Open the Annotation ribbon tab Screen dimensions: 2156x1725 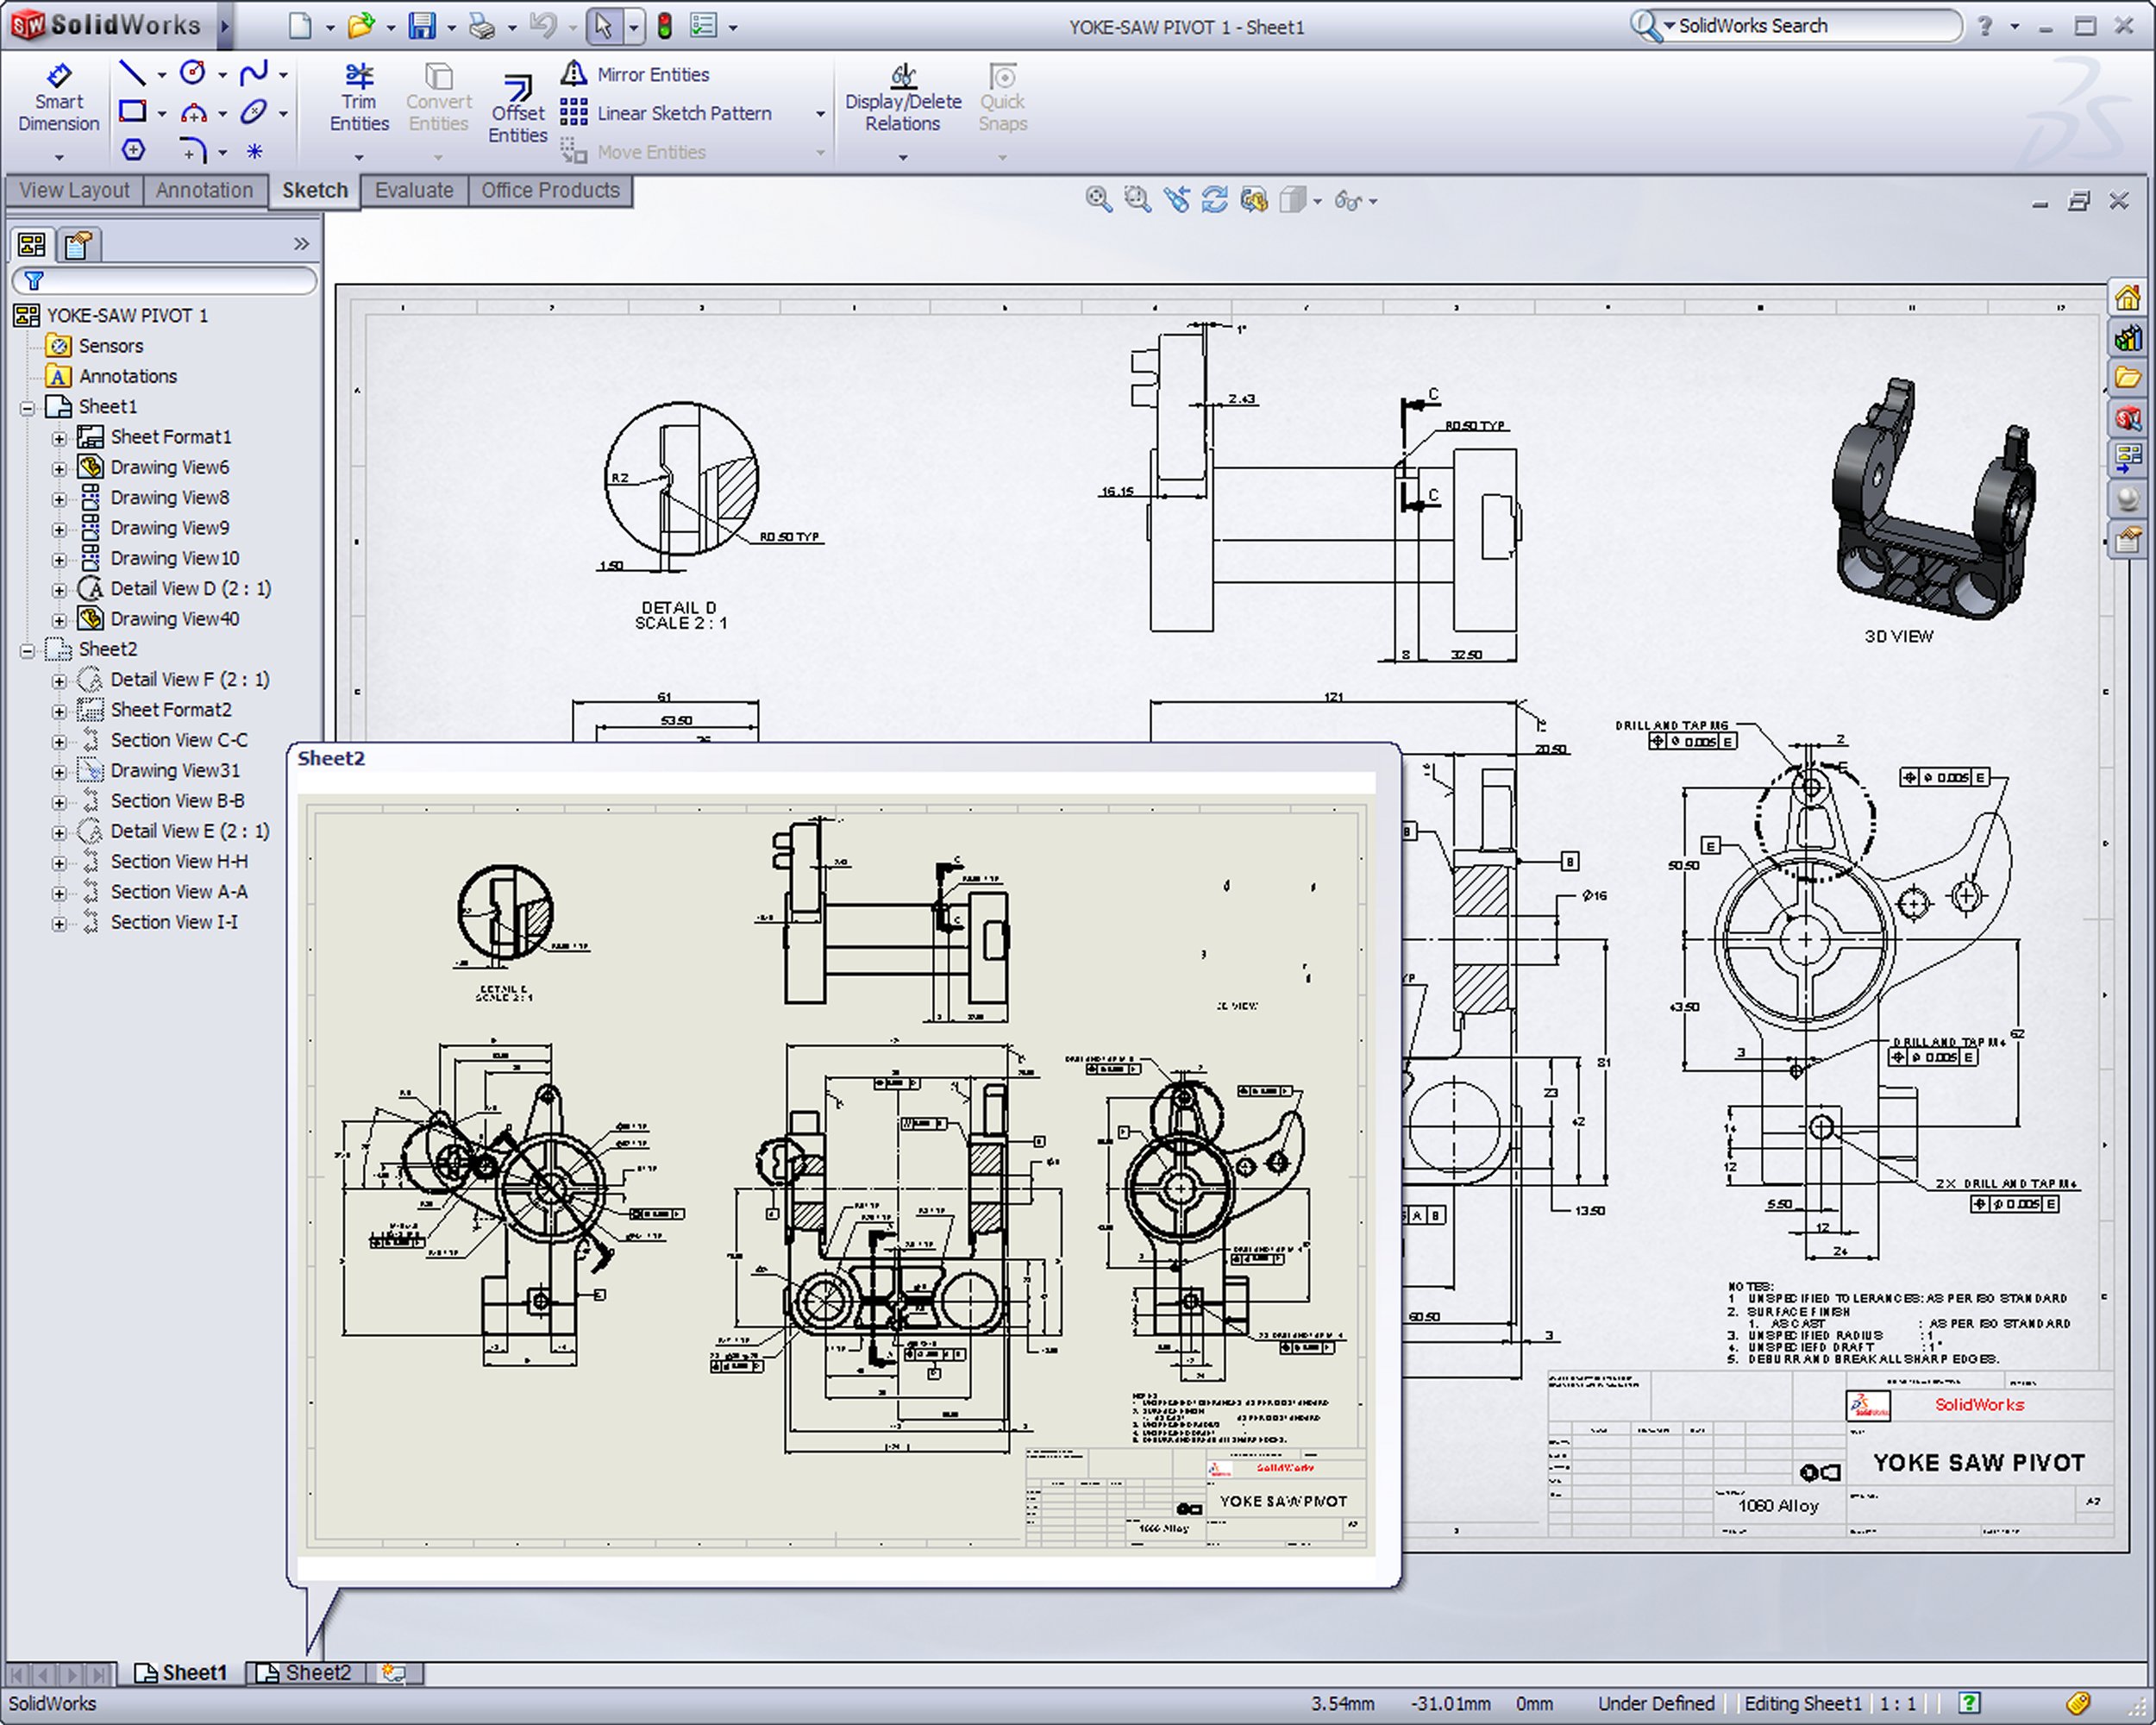point(204,190)
